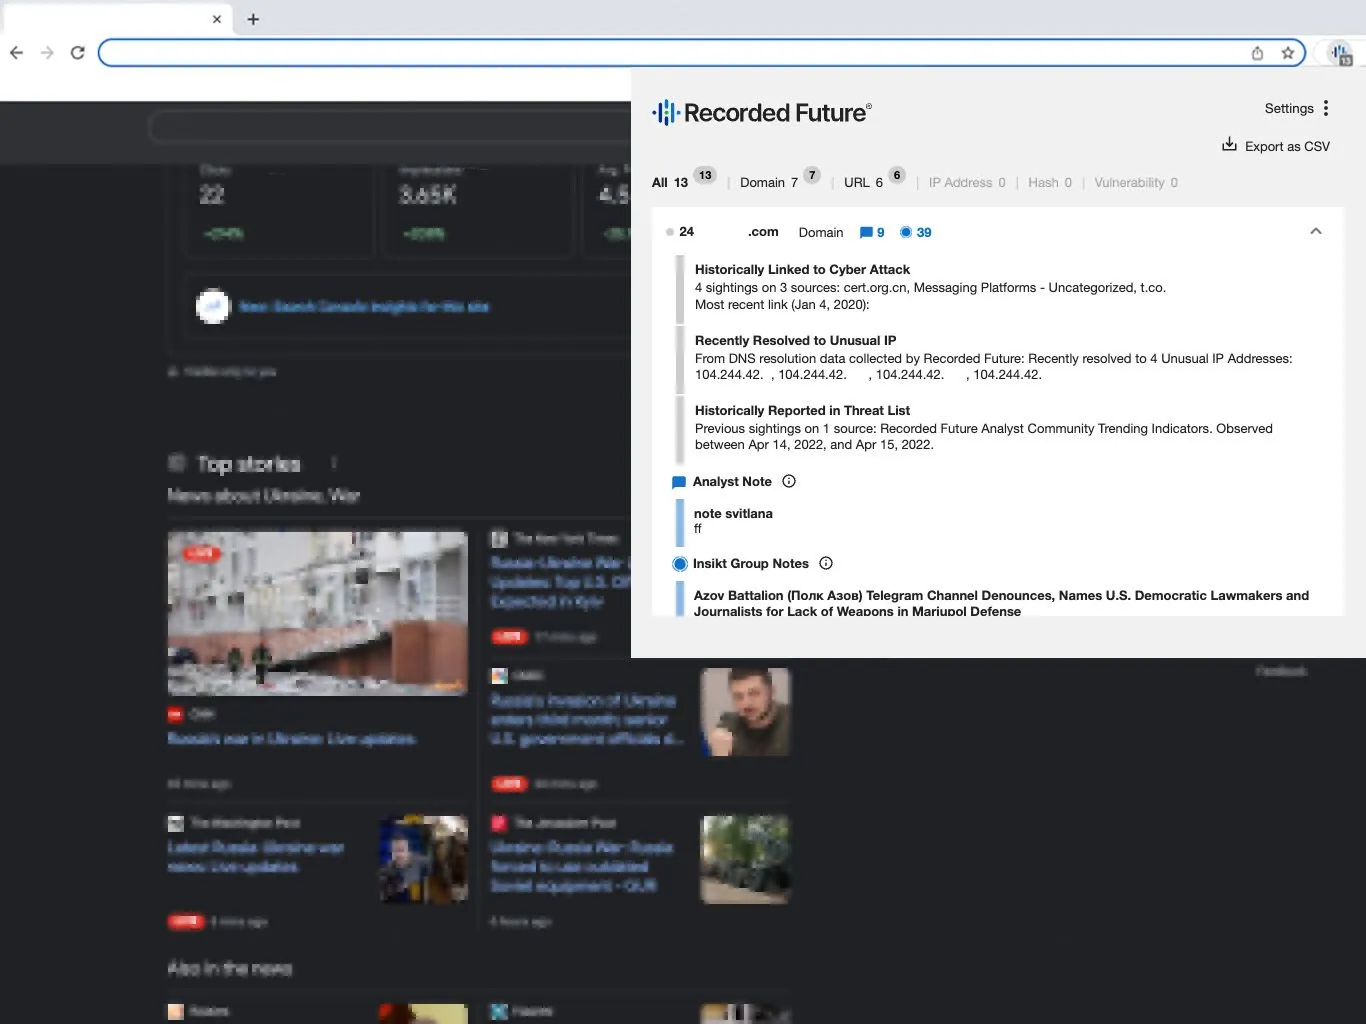Image resolution: width=1366 pixels, height=1024 pixels.
Task: Click the round icon in insights banner
Action: click(x=213, y=306)
